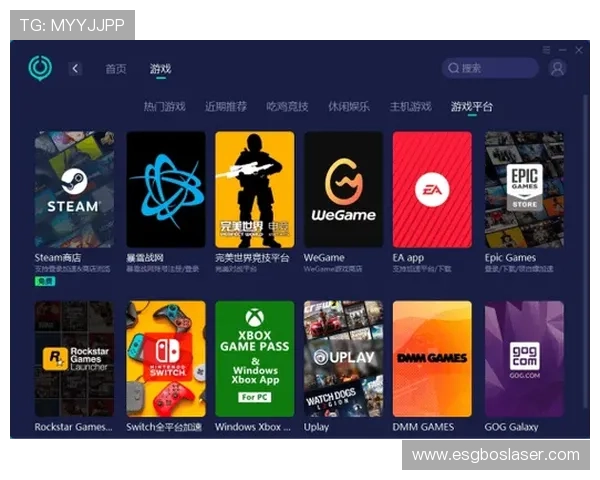Go back with the left chevron button
Screen dimensions: 600x480
(75, 69)
